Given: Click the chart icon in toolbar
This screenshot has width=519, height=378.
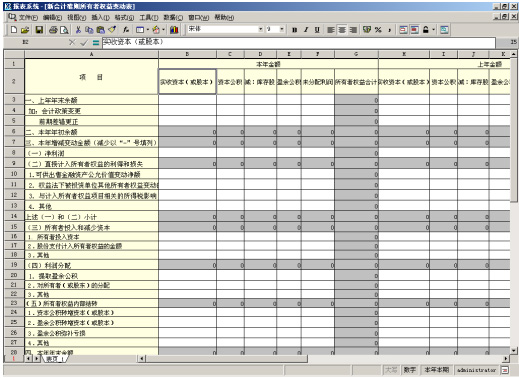Looking at the screenshot, I should point(174,30).
